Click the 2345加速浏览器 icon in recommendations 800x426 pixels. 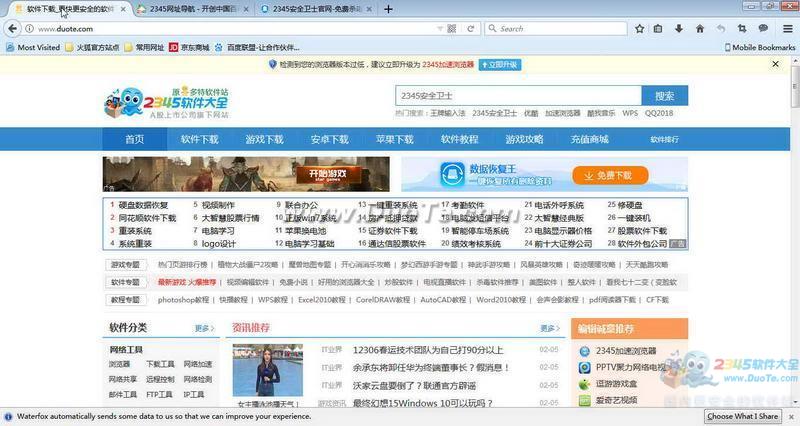pyautogui.click(x=585, y=351)
